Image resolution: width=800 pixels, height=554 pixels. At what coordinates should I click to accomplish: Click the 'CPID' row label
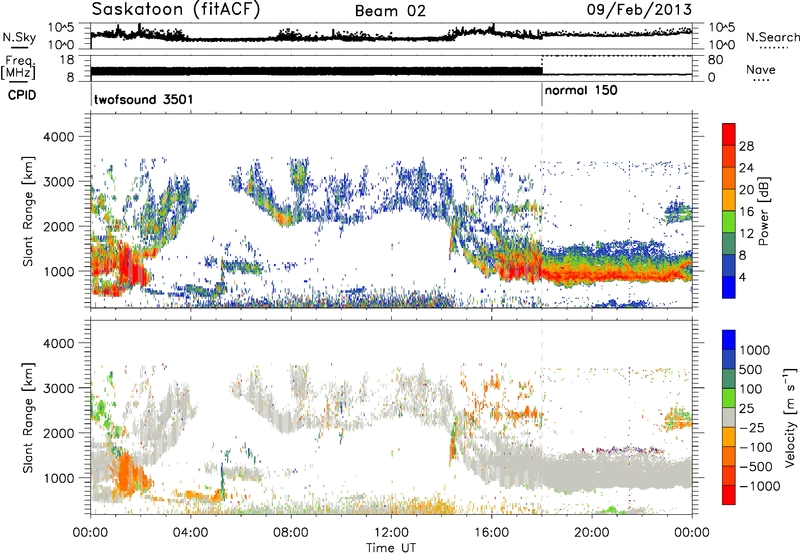22,95
